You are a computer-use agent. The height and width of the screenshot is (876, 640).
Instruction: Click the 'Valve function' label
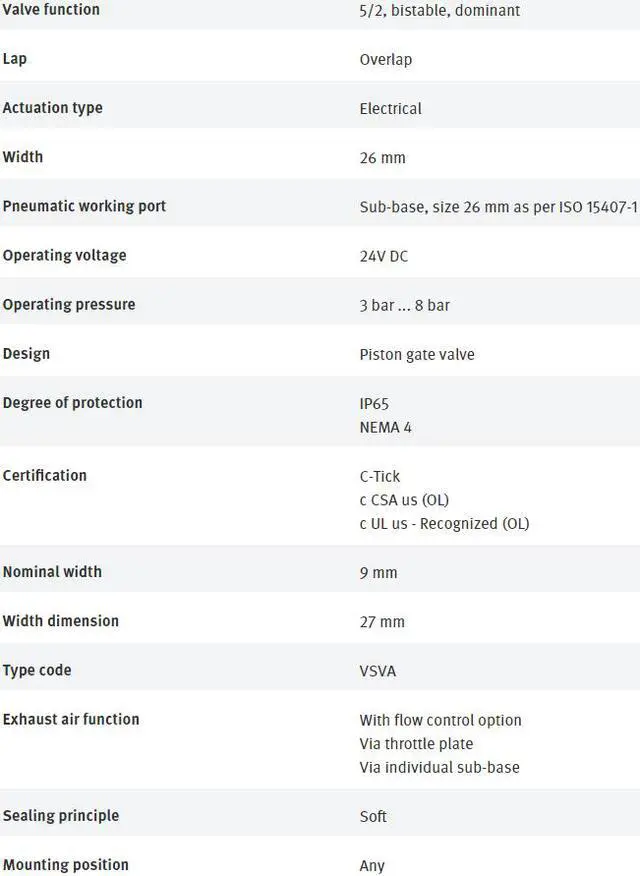pyautogui.click(x=51, y=10)
